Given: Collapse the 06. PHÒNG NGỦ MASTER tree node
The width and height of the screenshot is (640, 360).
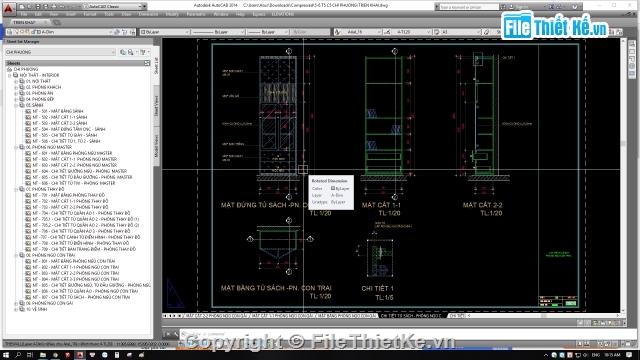Looking at the screenshot, I should pyautogui.click(x=16, y=147).
